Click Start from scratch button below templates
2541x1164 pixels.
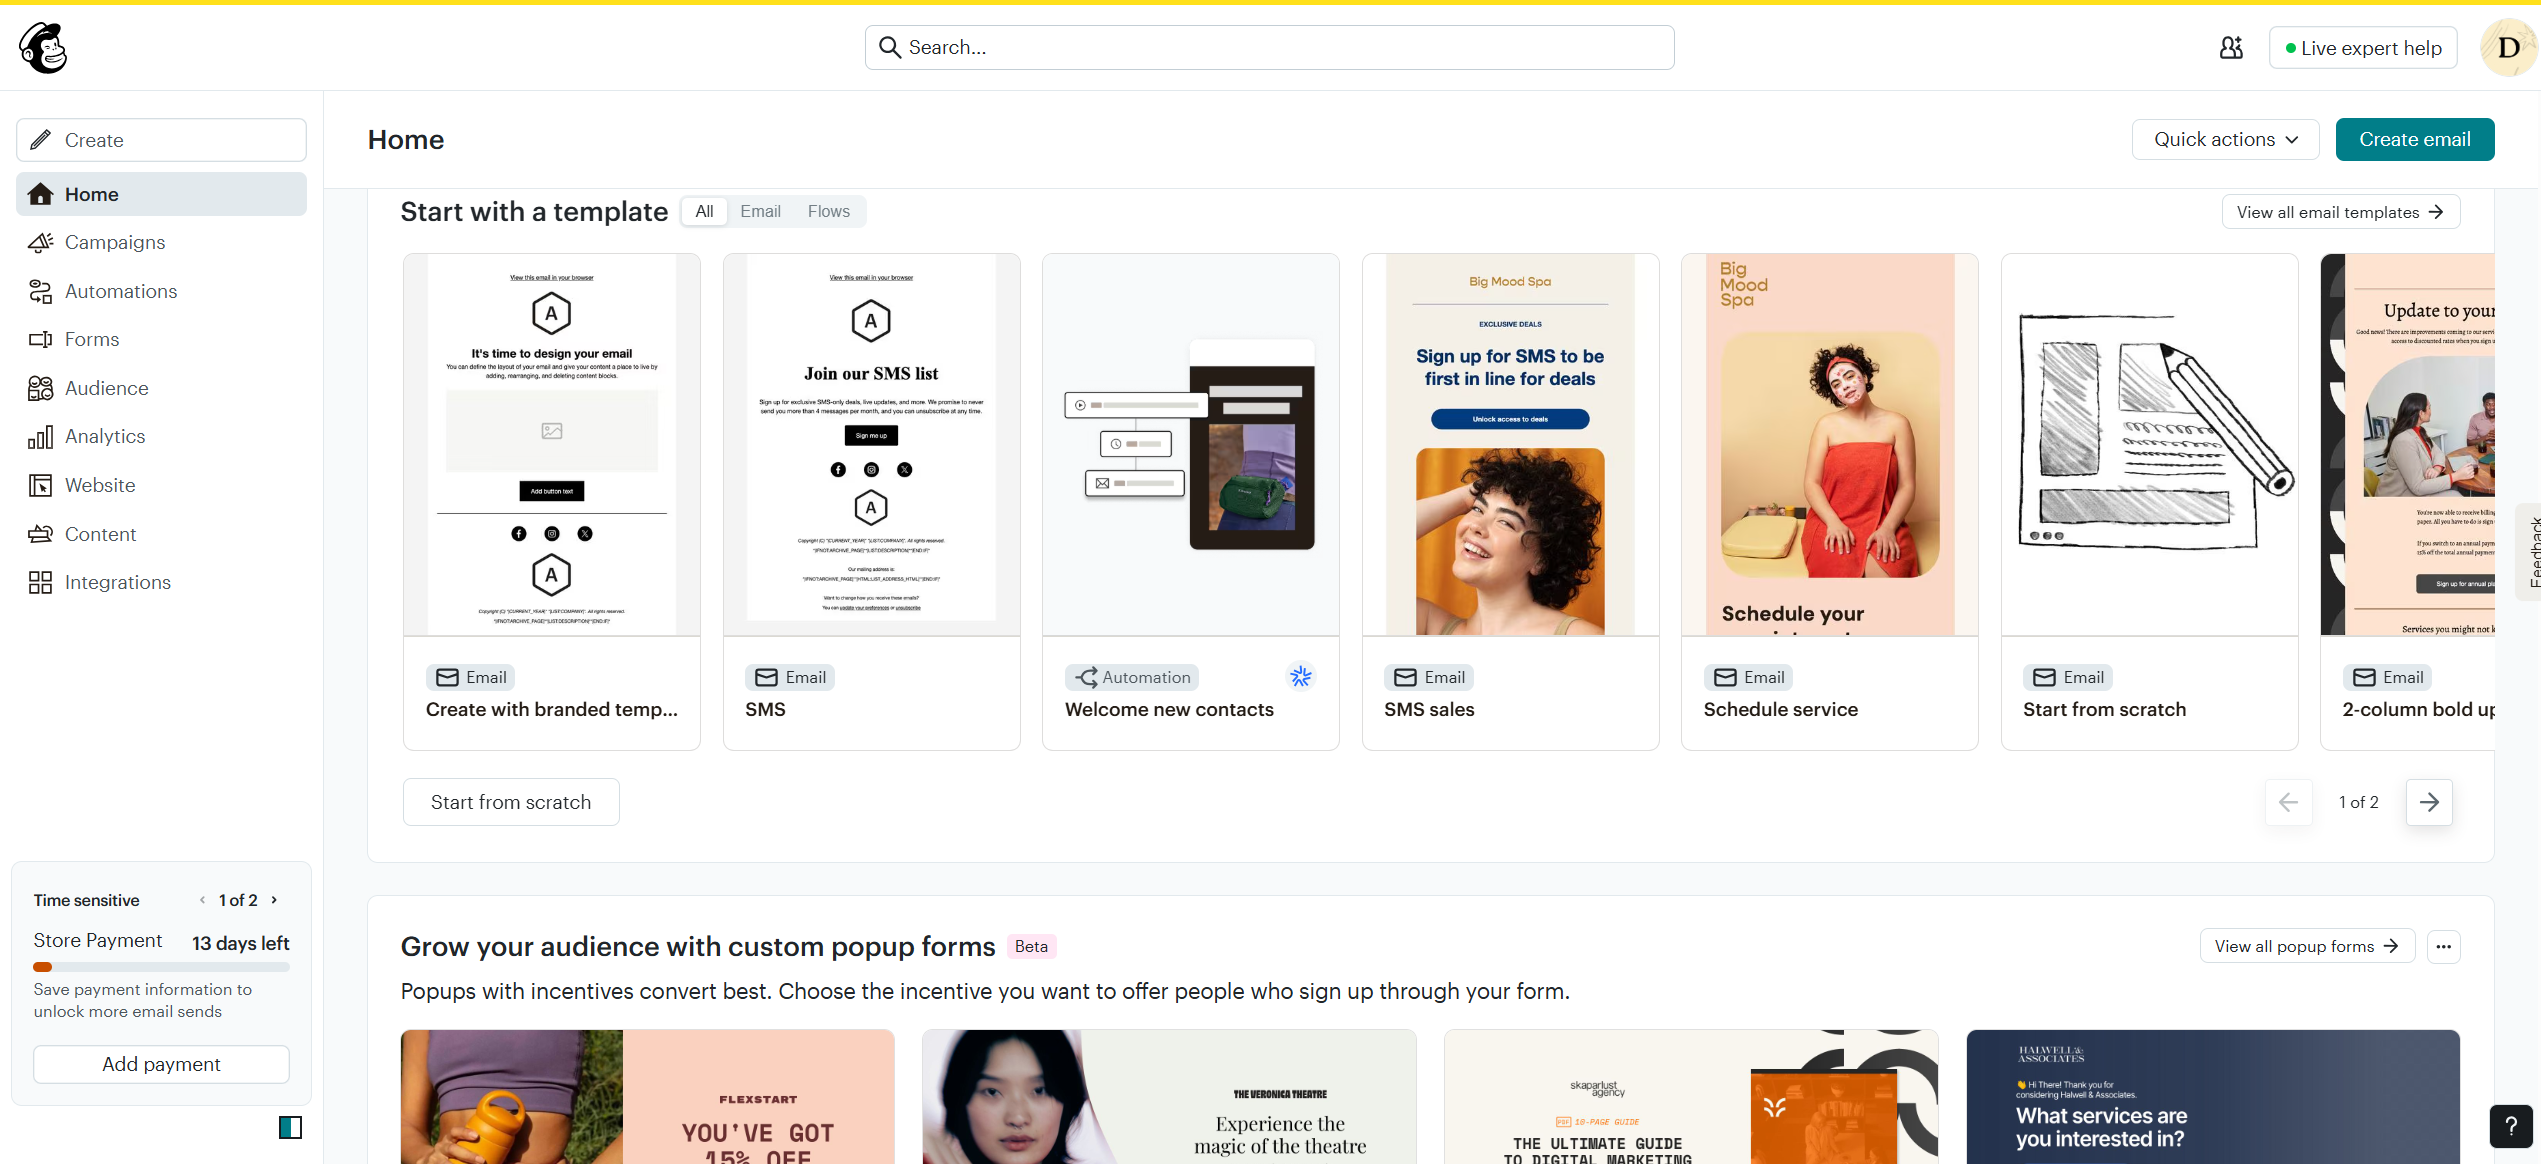[511, 802]
